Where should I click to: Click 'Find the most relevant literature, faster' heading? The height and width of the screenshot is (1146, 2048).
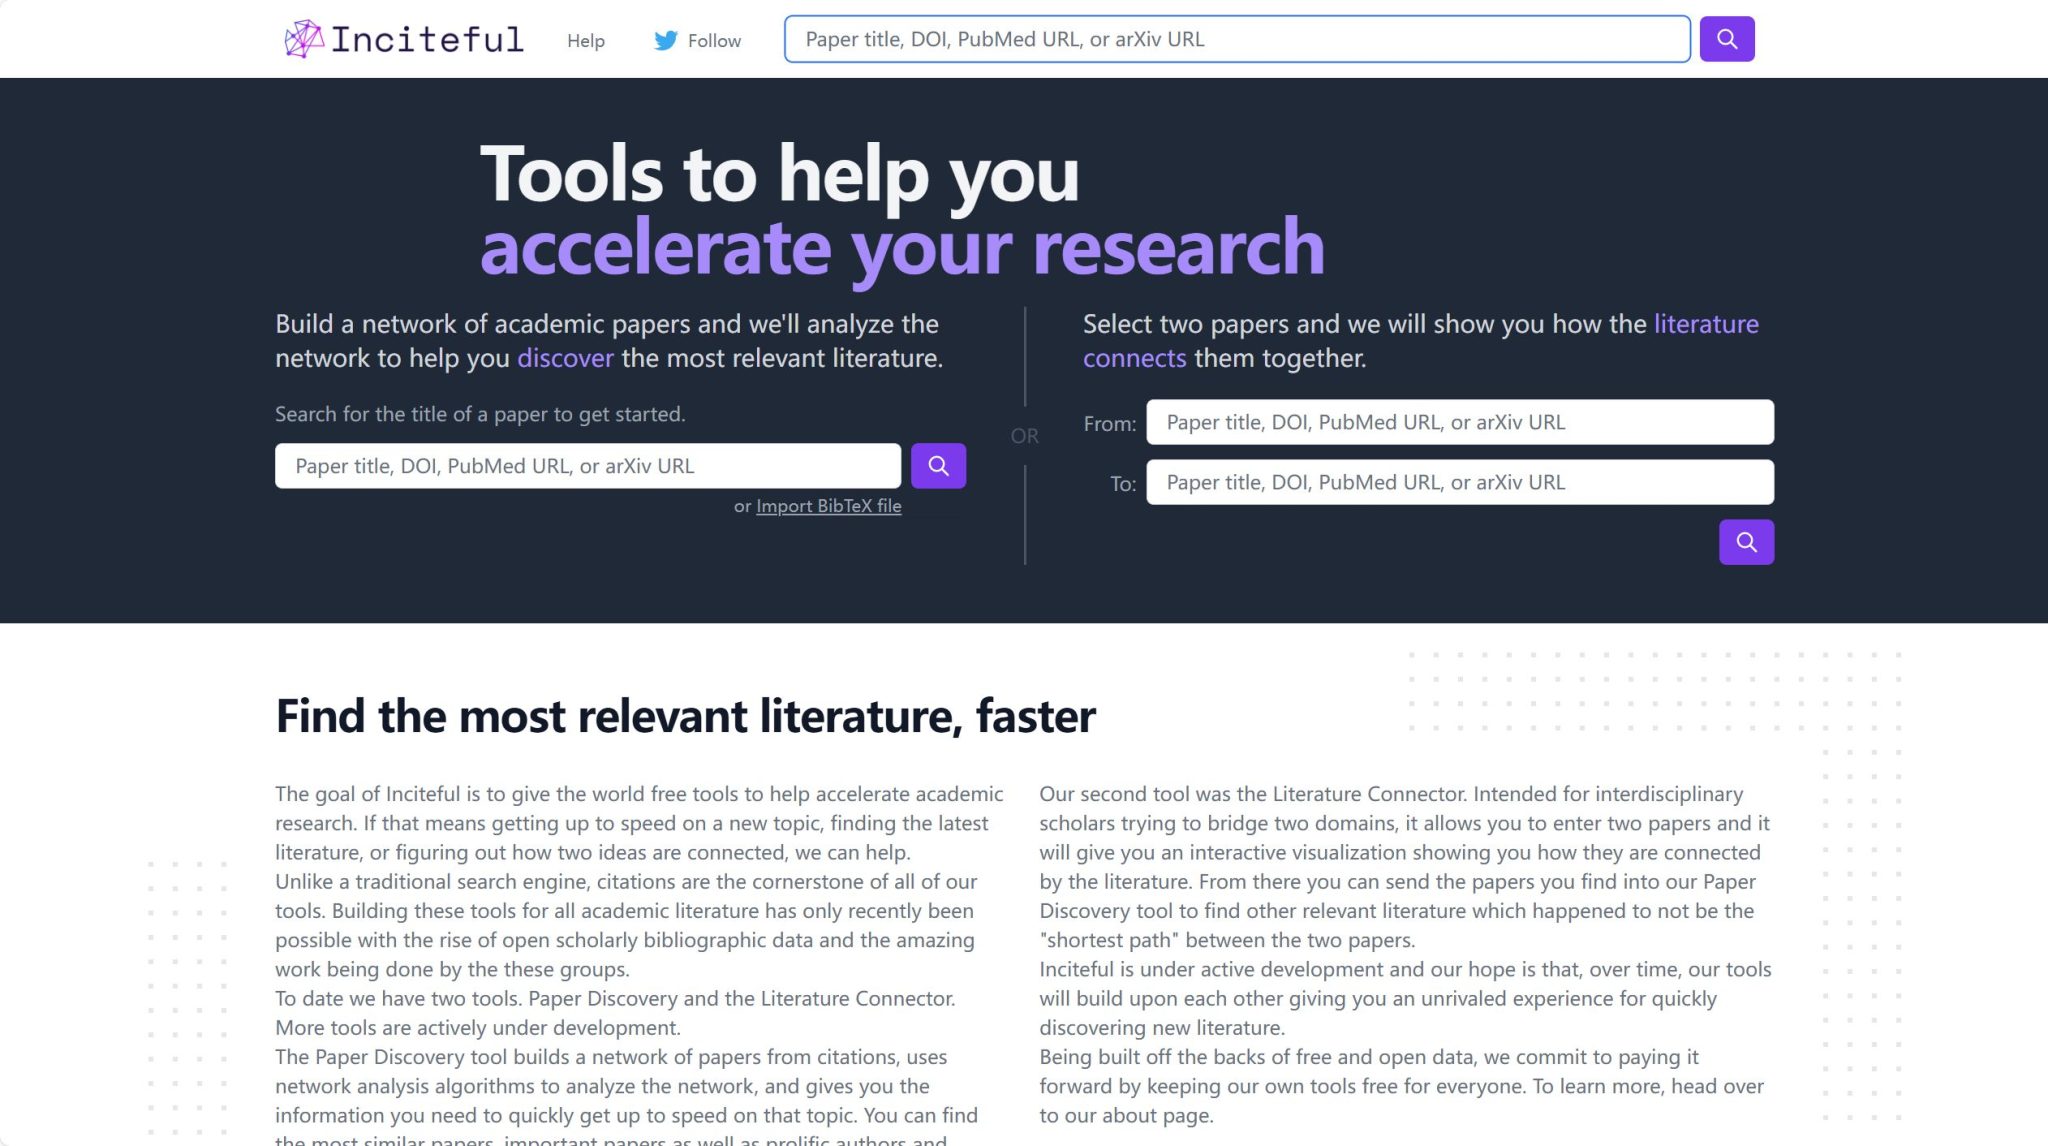(685, 716)
